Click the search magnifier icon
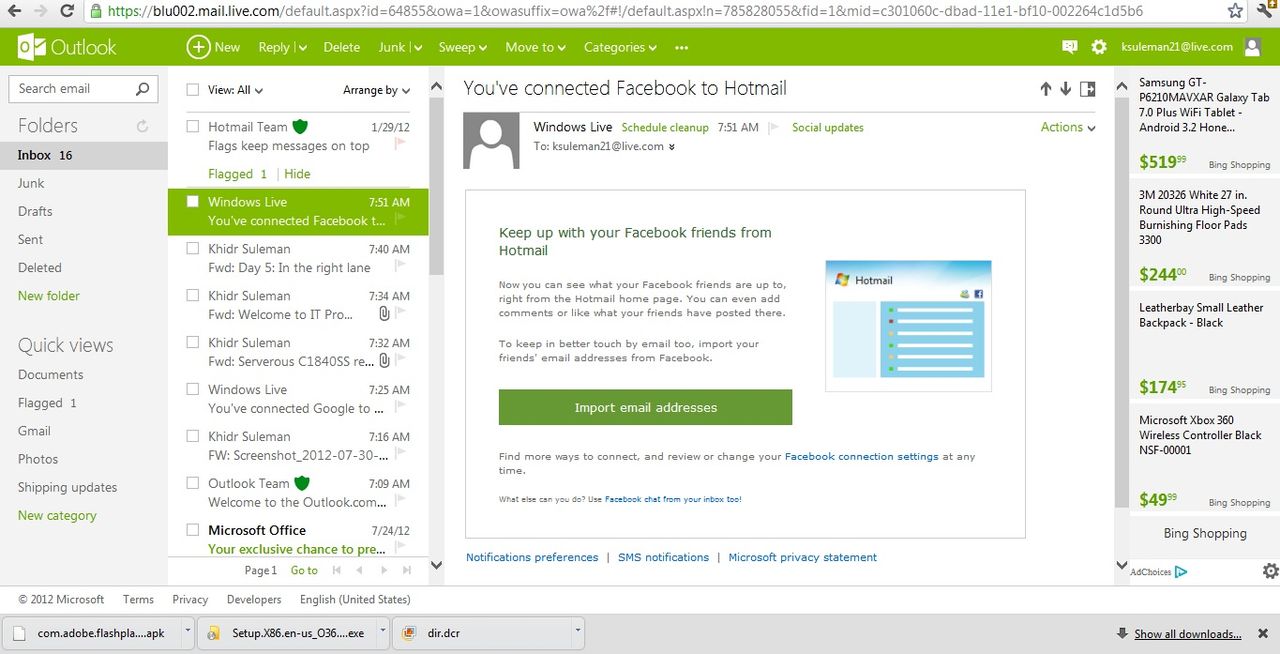This screenshot has height=654, width=1280. tap(143, 89)
